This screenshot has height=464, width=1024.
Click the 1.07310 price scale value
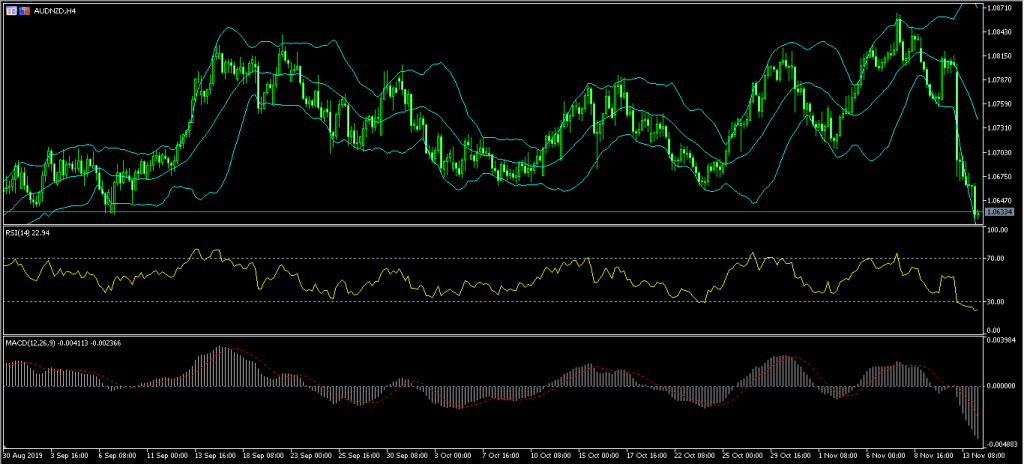pos(1000,129)
